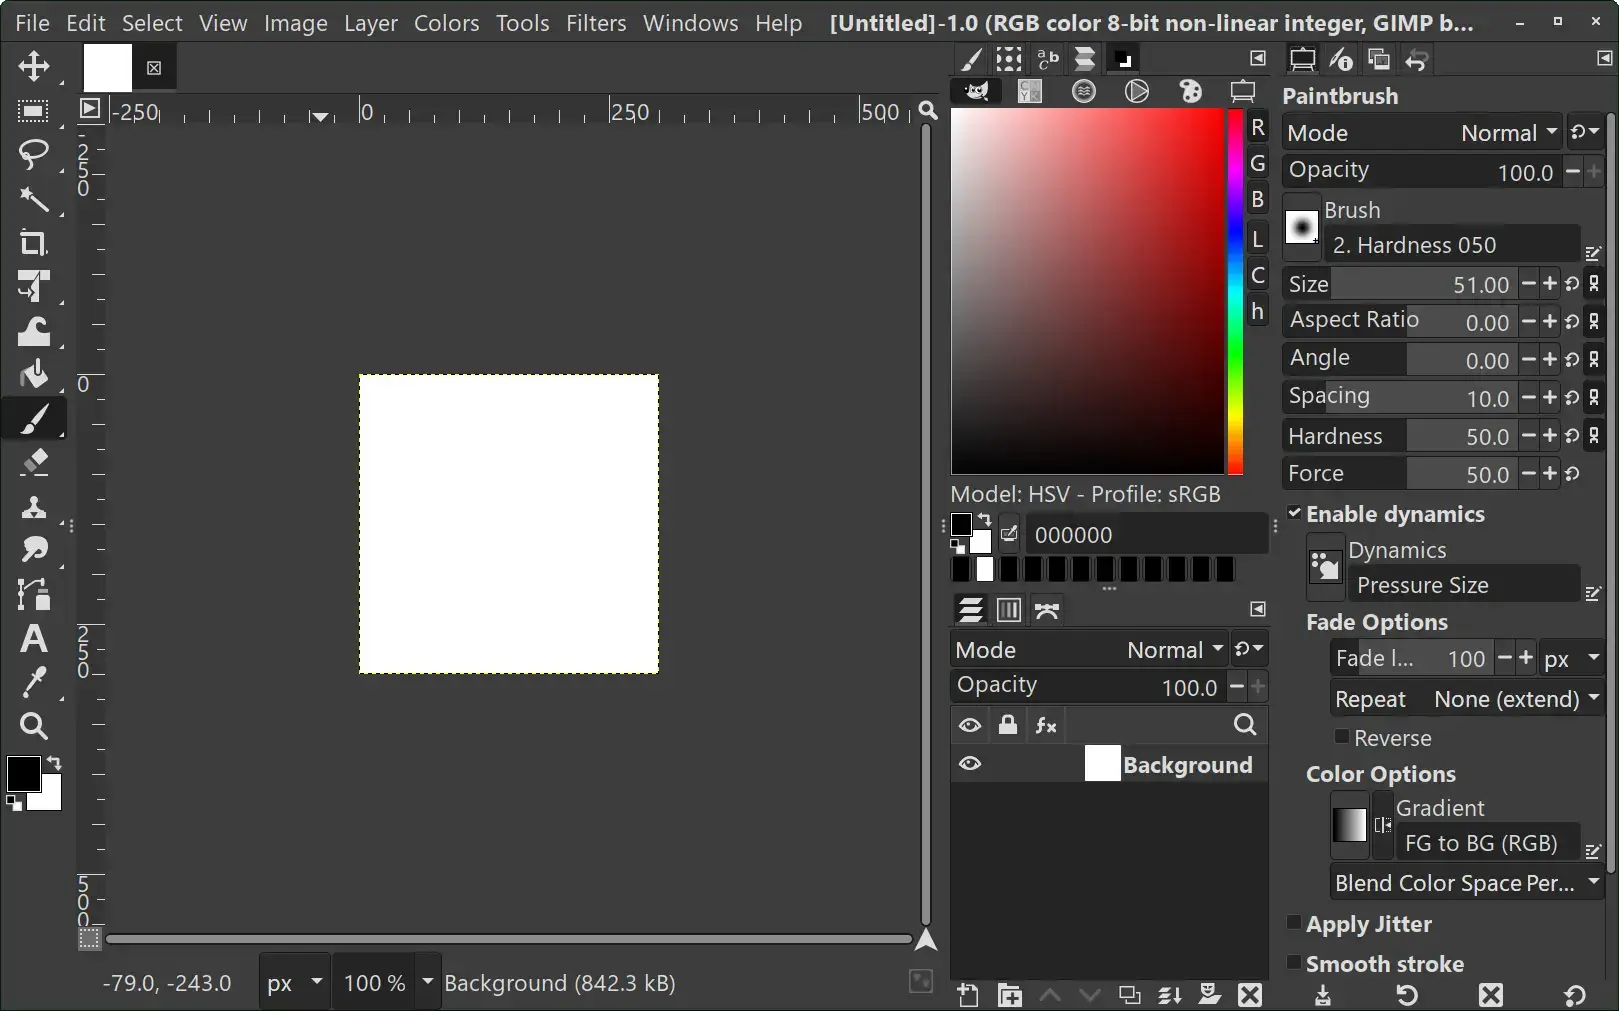Select the Zoom magnifier tool
Viewport: 1619px width, 1011px height.
(x=34, y=726)
